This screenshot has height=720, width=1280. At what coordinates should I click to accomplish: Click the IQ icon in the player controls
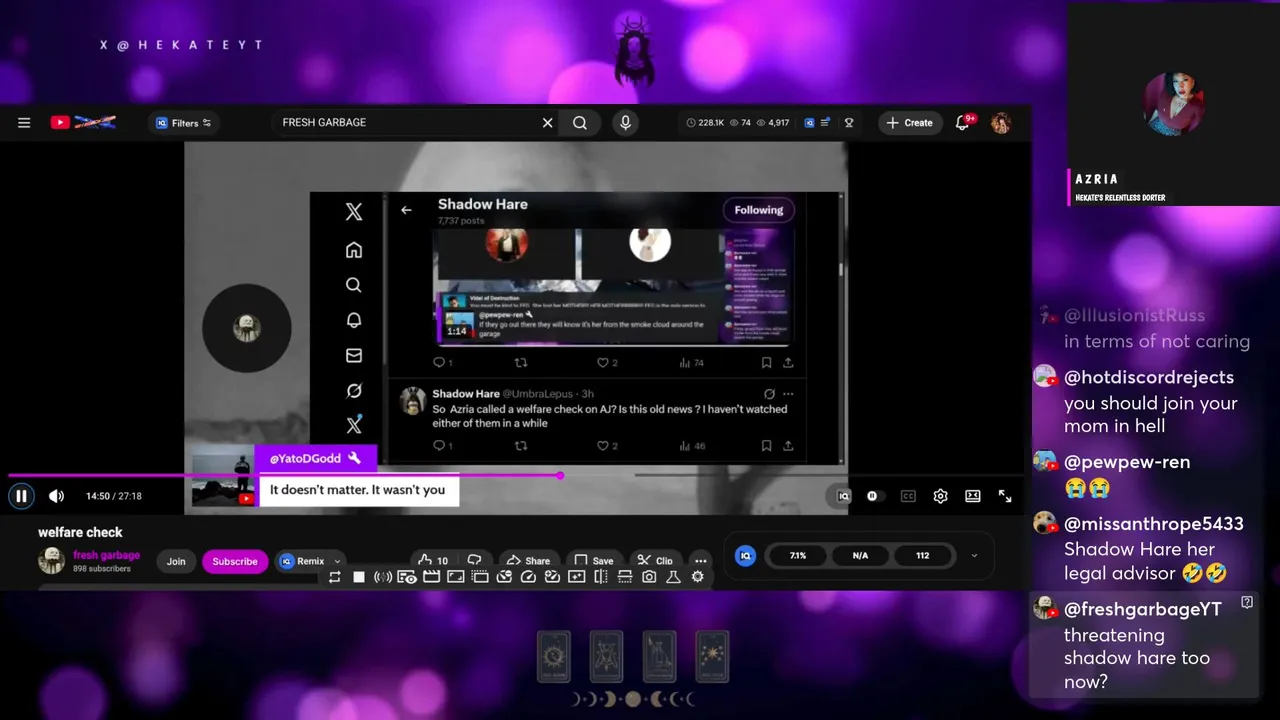[843, 496]
